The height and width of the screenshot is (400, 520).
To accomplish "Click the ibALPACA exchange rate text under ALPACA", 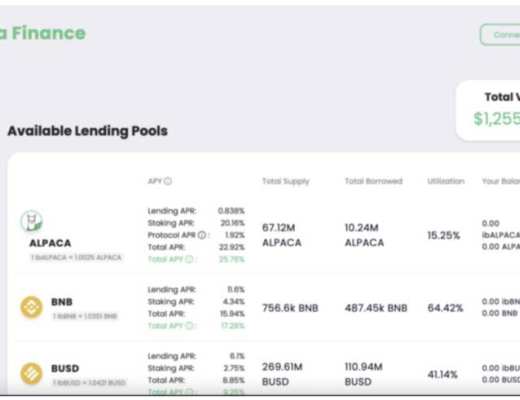I will pyautogui.click(x=76, y=257).
